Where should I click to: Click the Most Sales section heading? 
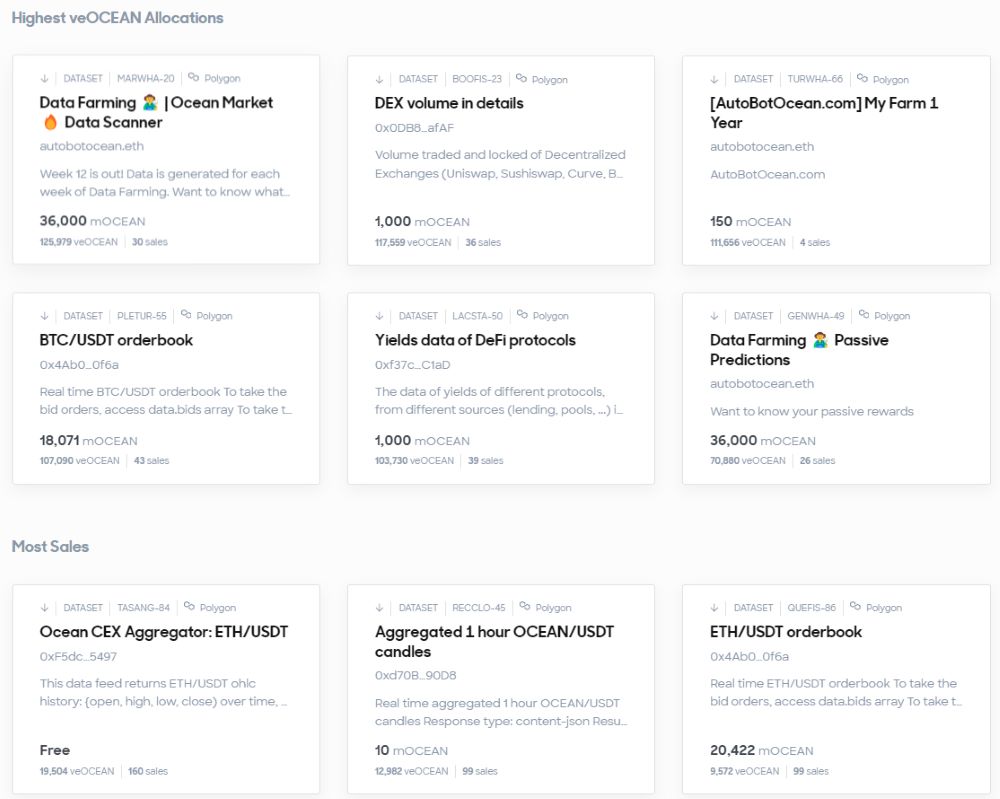(50, 546)
